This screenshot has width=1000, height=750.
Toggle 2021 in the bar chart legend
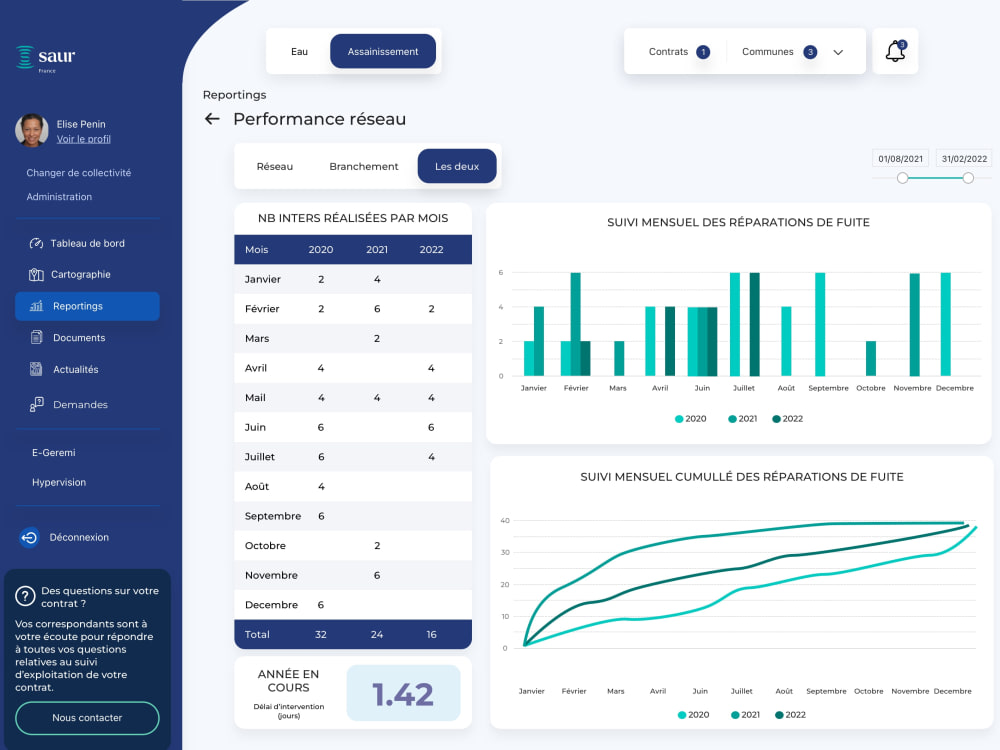(x=742, y=419)
